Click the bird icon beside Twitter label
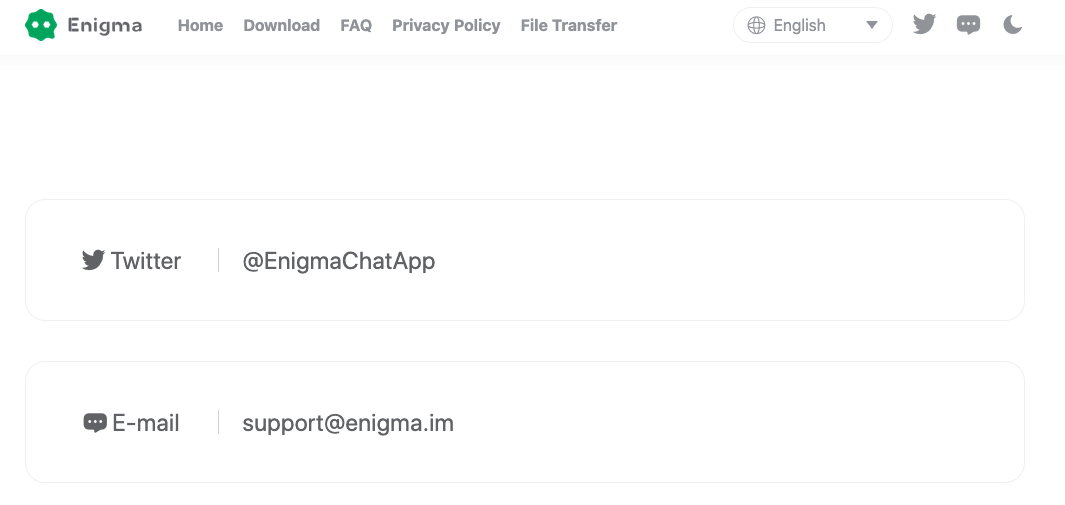Viewport: 1065px width, 505px height. (x=93, y=261)
